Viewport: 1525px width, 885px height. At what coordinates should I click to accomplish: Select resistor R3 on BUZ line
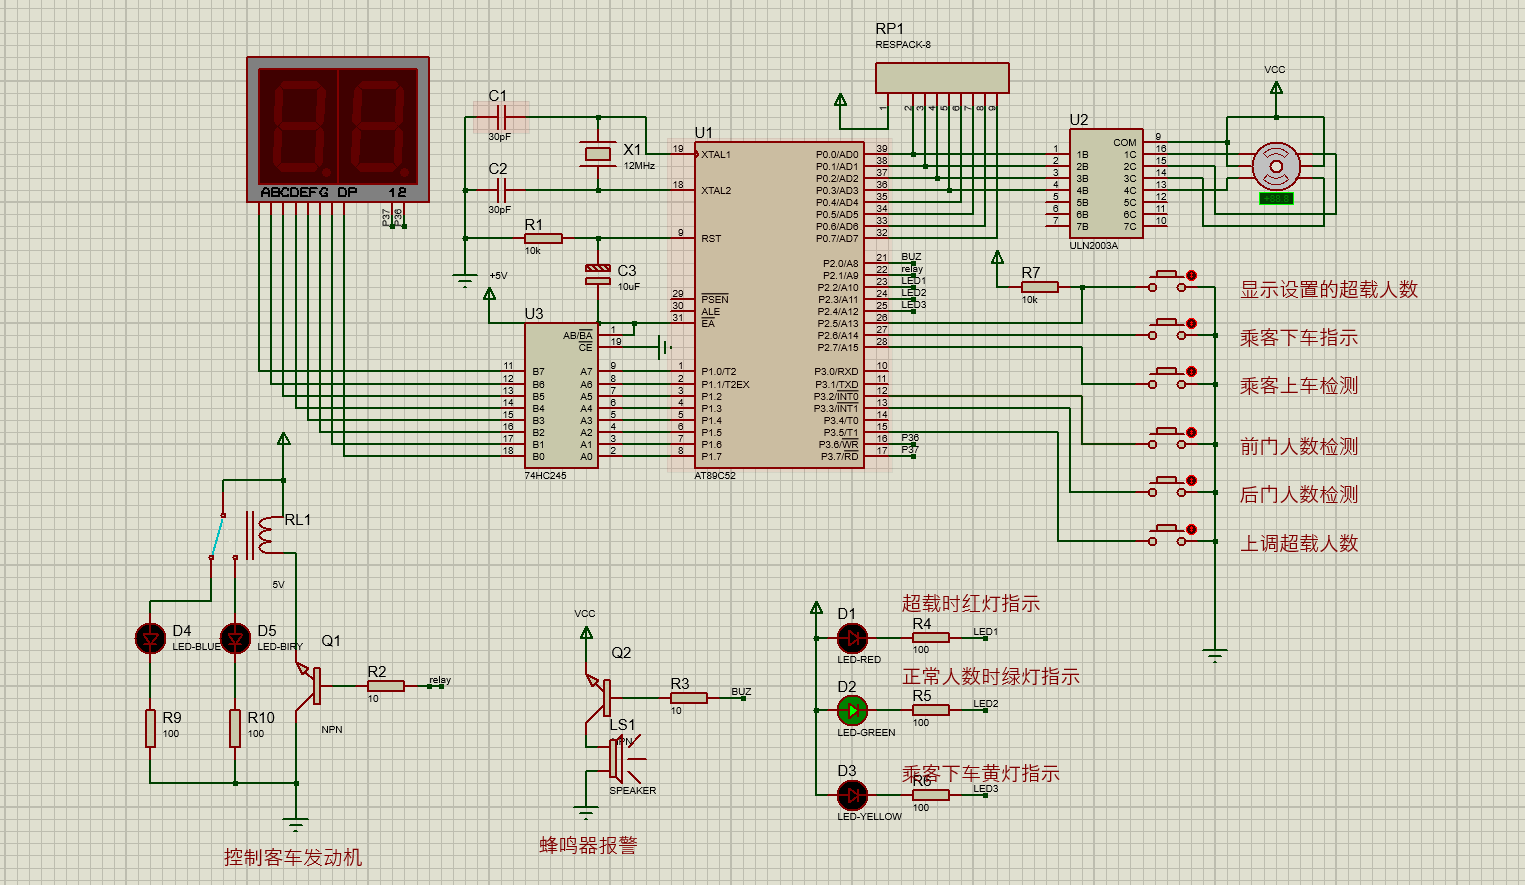(688, 698)
